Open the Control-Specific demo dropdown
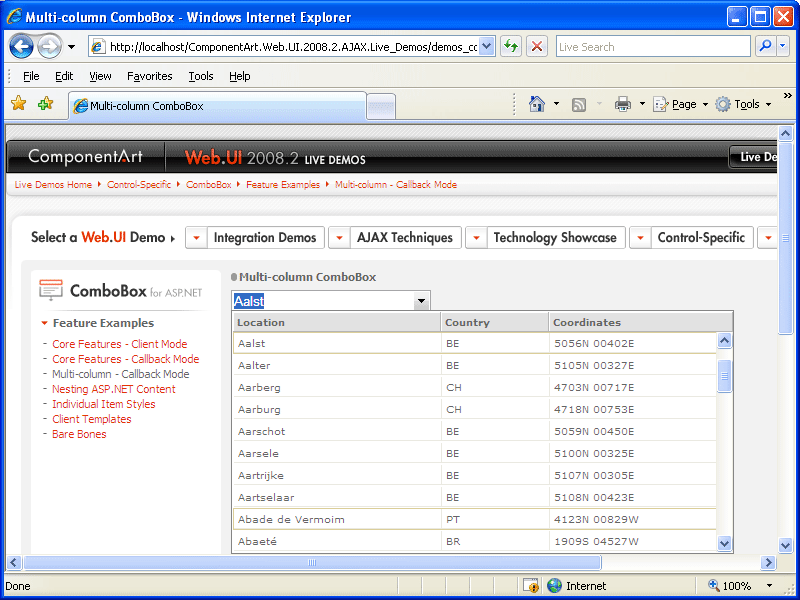 691,238
